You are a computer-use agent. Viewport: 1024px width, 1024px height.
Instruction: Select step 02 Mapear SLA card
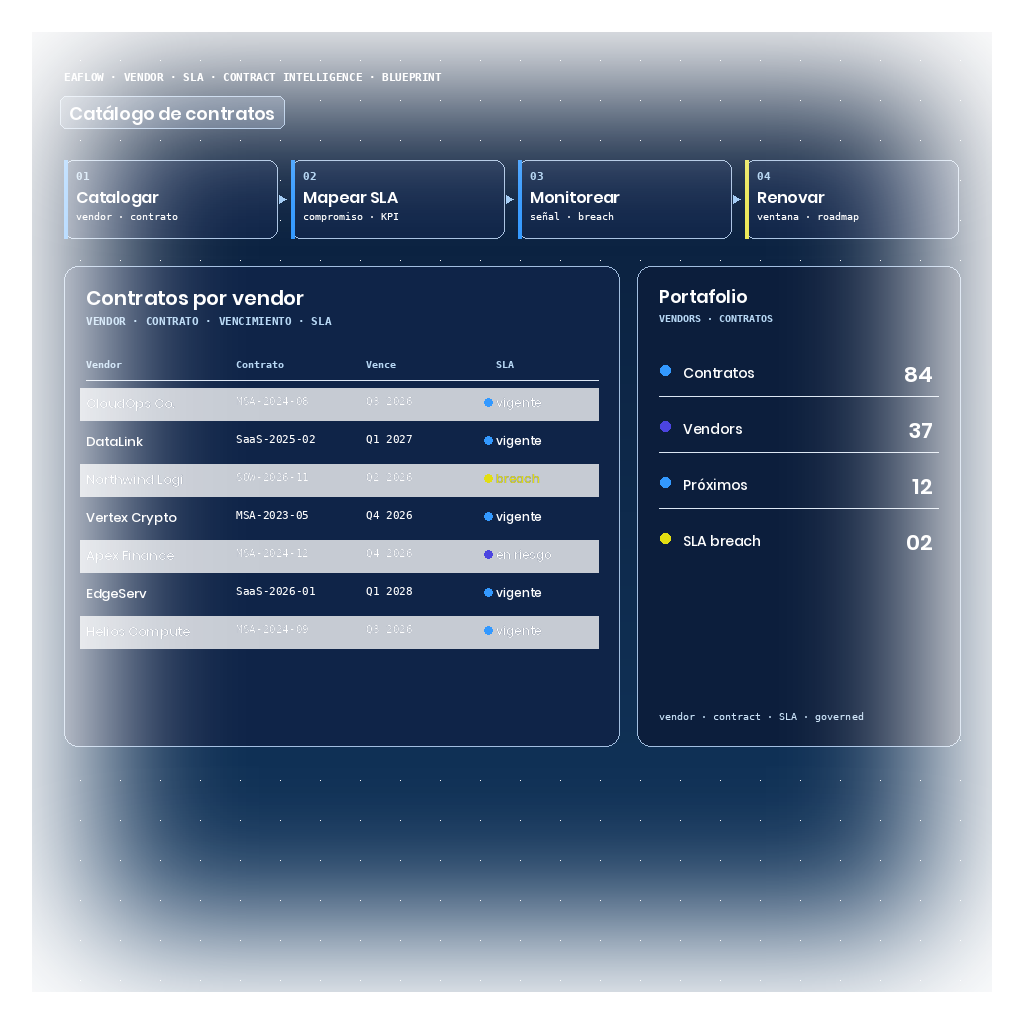[398, 200]
